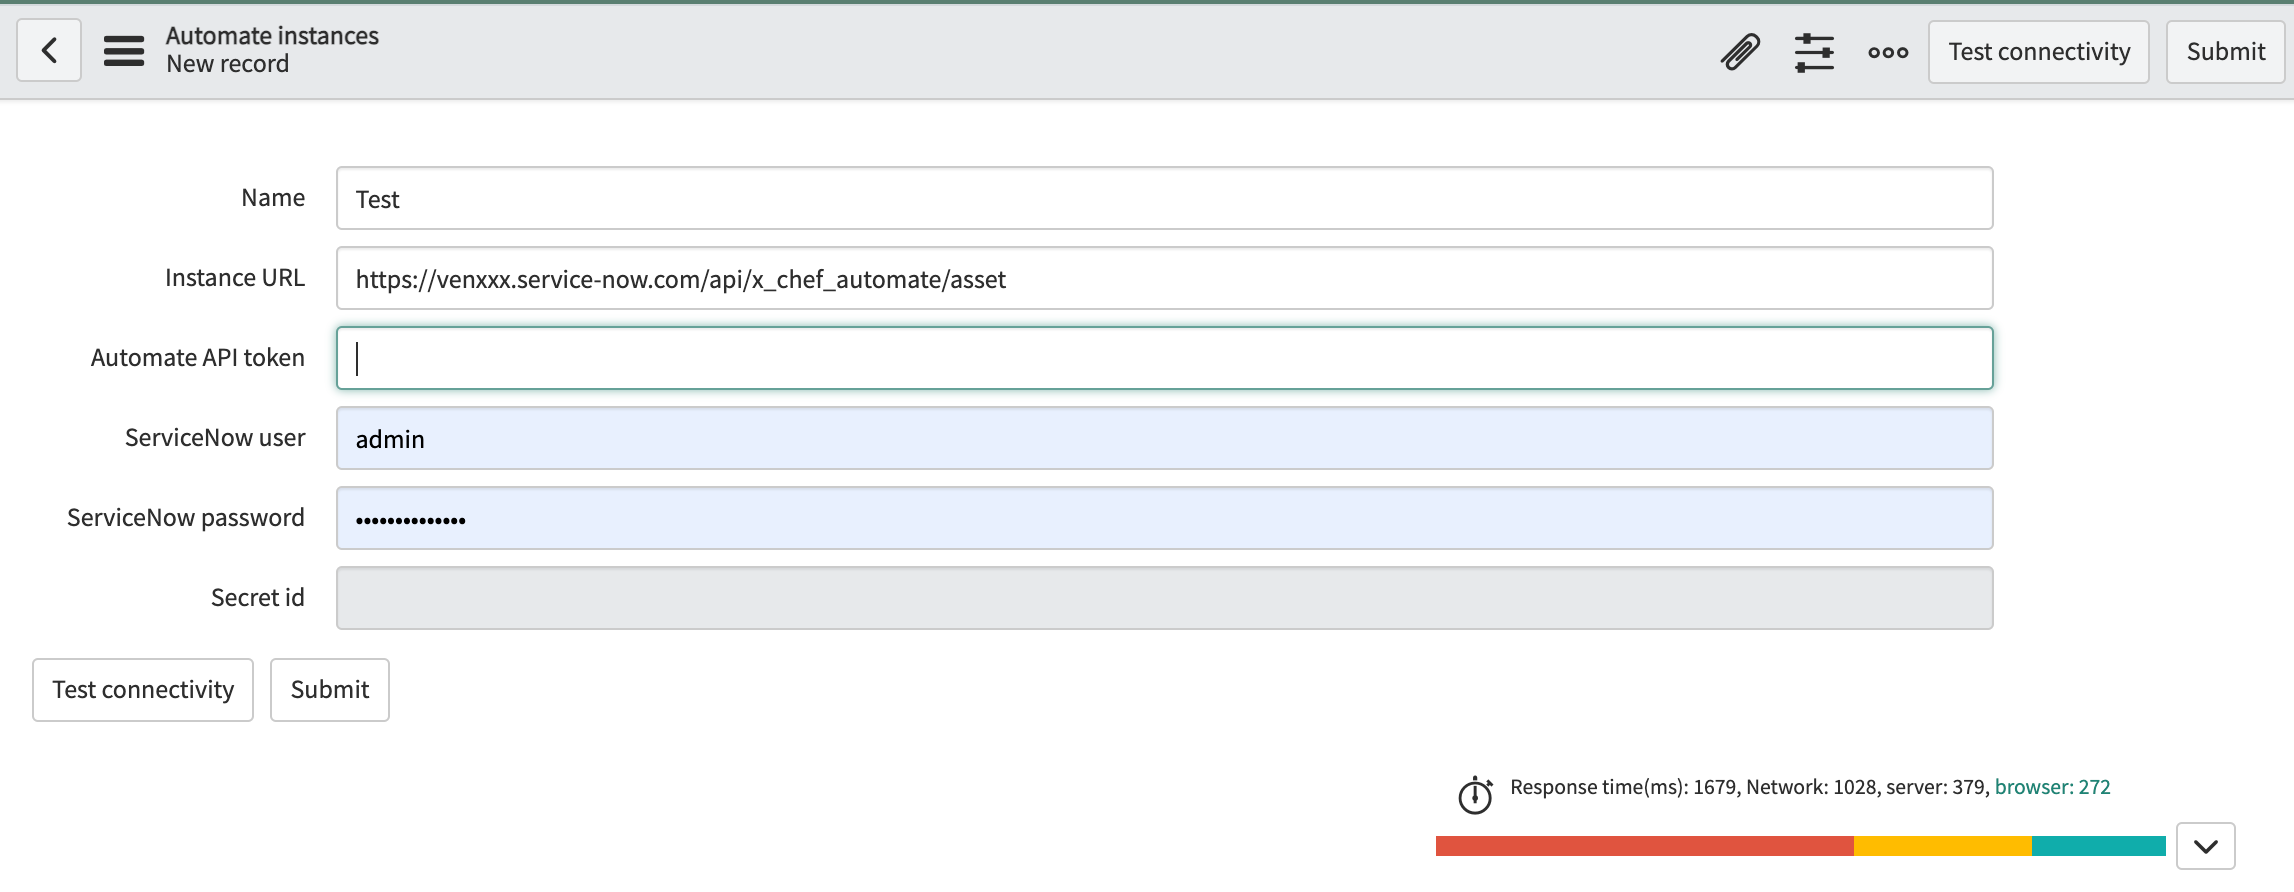Open the form context hamburger menu
2294x892 pixels.
[x=123, y=50]
